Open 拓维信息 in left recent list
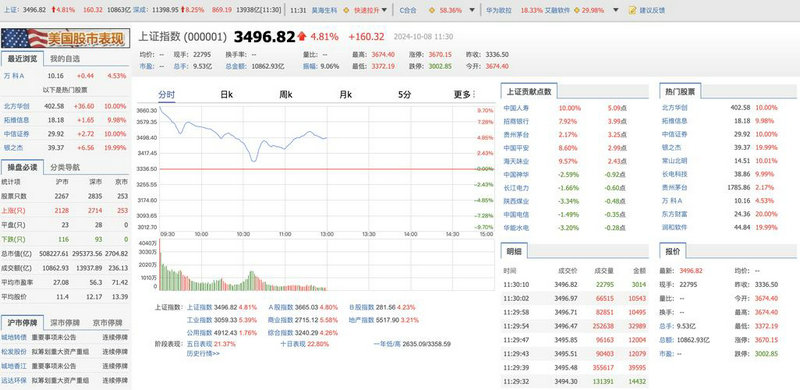 16,120
